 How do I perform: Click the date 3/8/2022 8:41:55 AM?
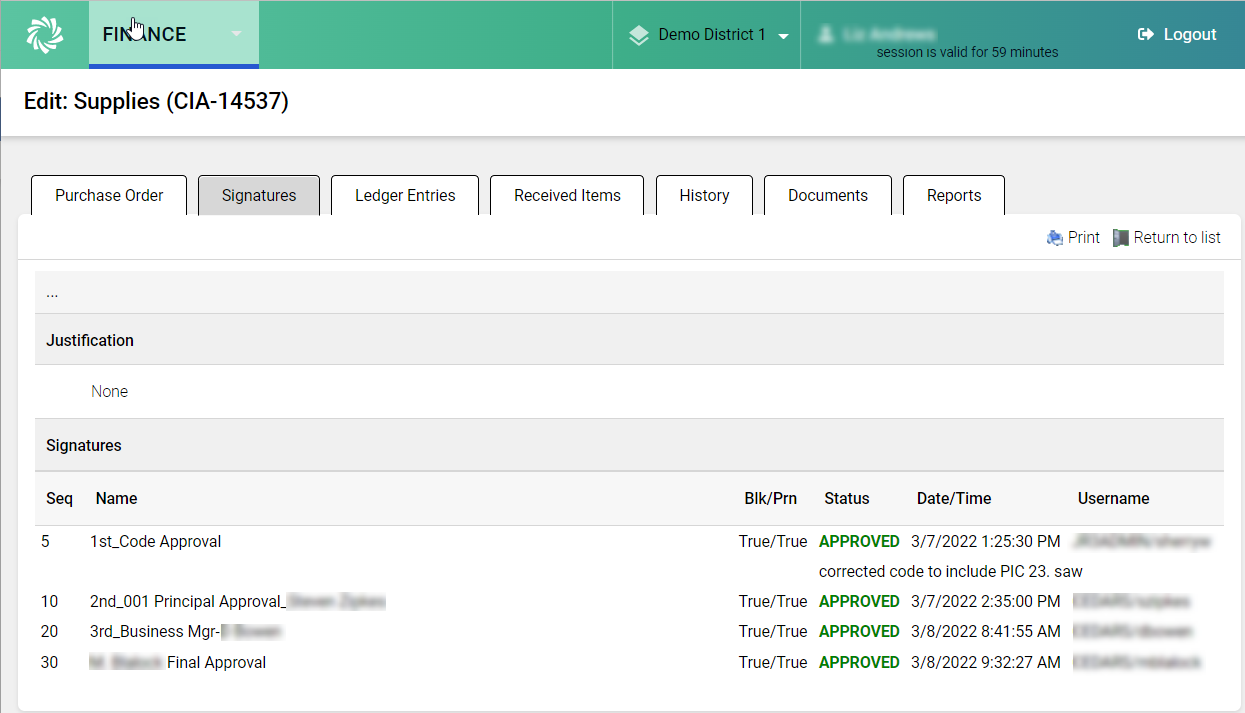[986, 631]
